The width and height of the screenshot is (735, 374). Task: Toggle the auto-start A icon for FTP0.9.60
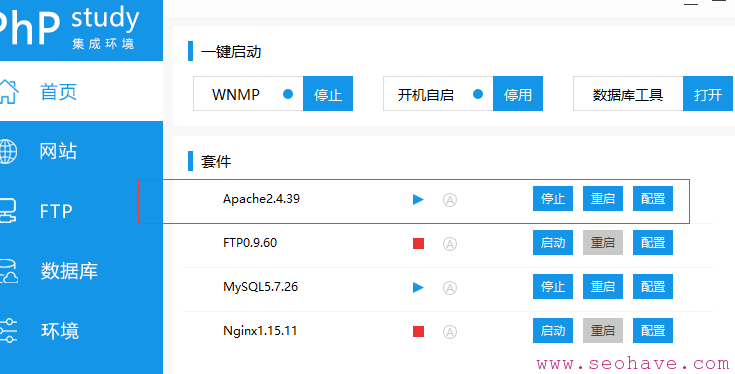[x=450, y=244]
